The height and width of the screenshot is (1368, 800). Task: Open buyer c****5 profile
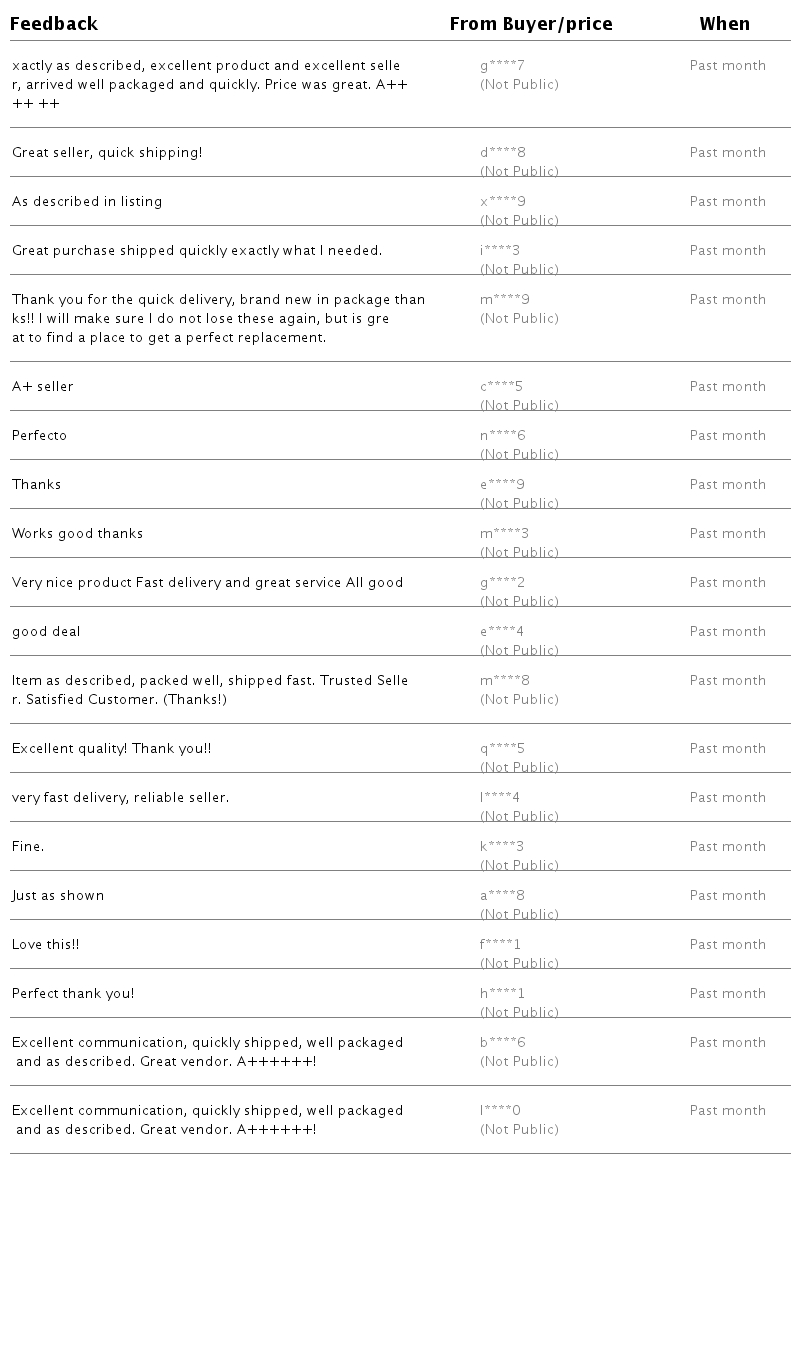click(501, 387)
